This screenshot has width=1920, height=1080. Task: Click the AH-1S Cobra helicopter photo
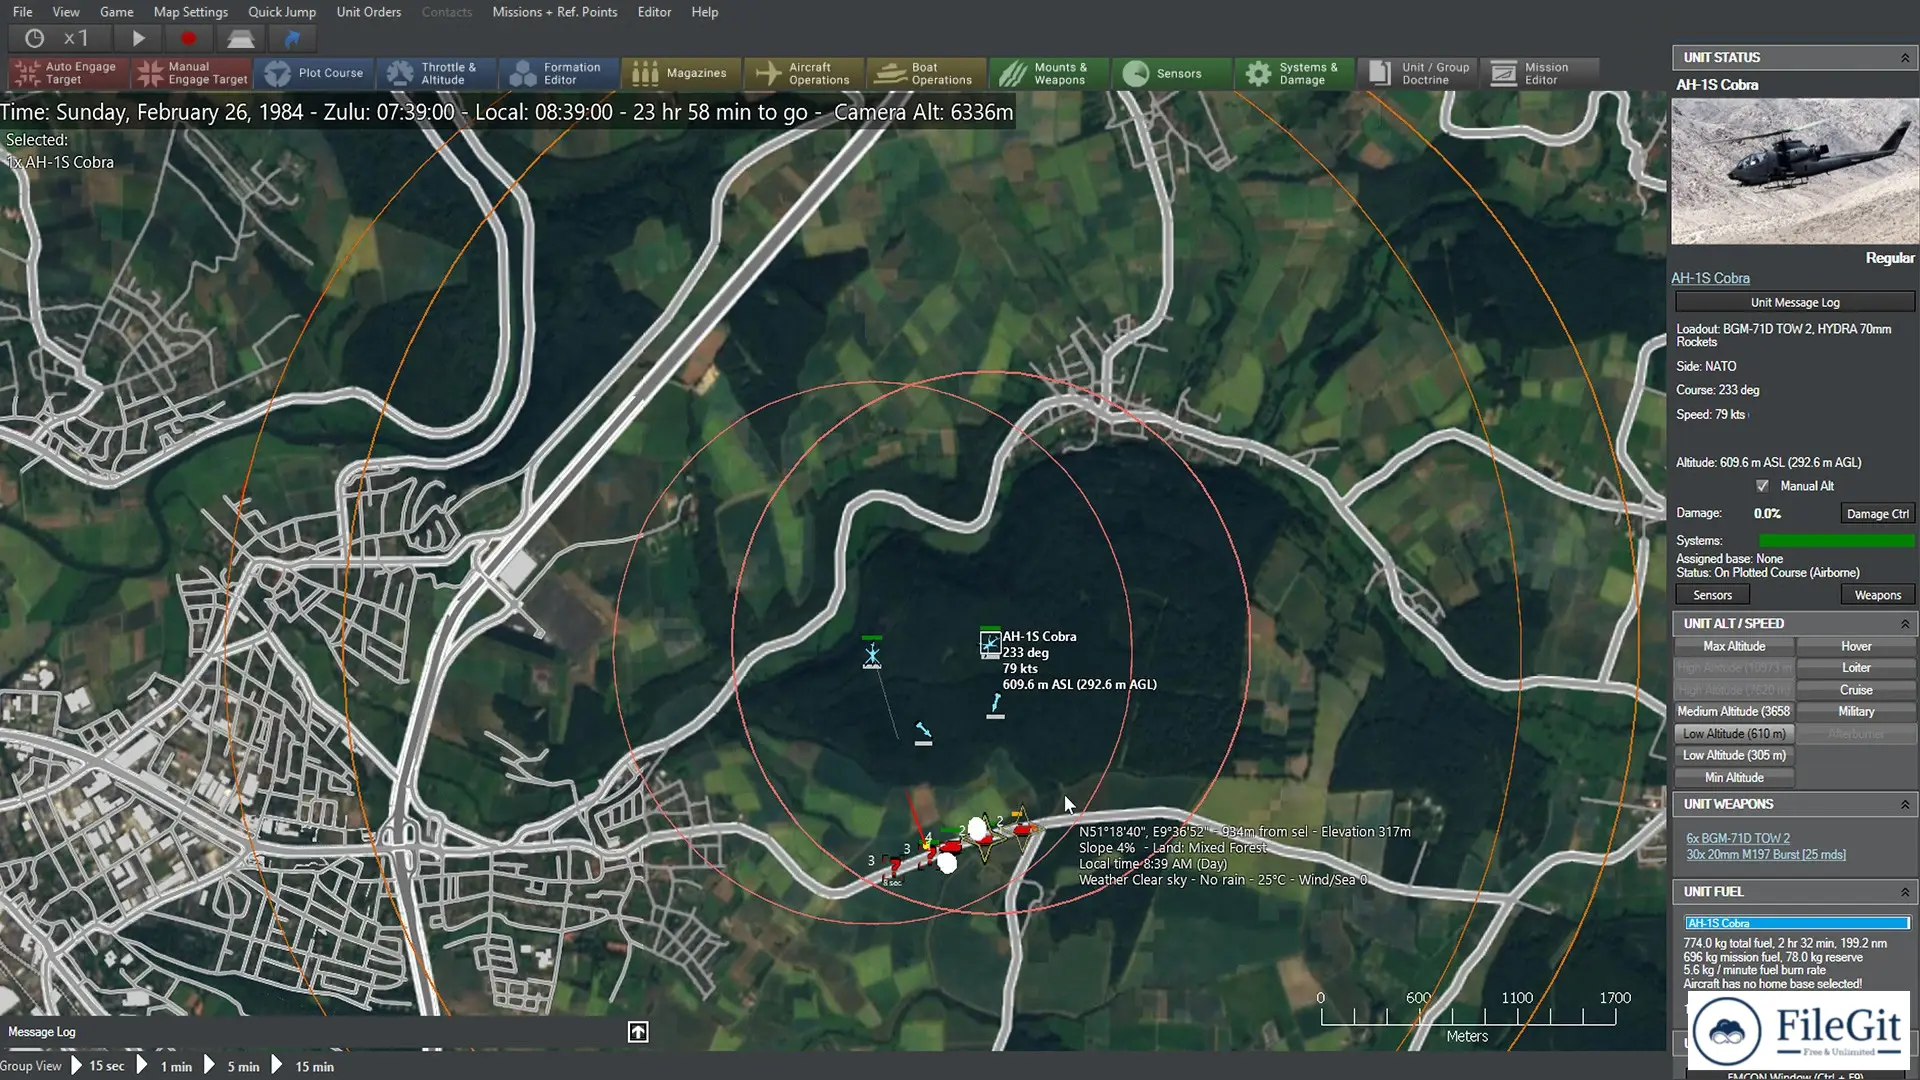1795,171
